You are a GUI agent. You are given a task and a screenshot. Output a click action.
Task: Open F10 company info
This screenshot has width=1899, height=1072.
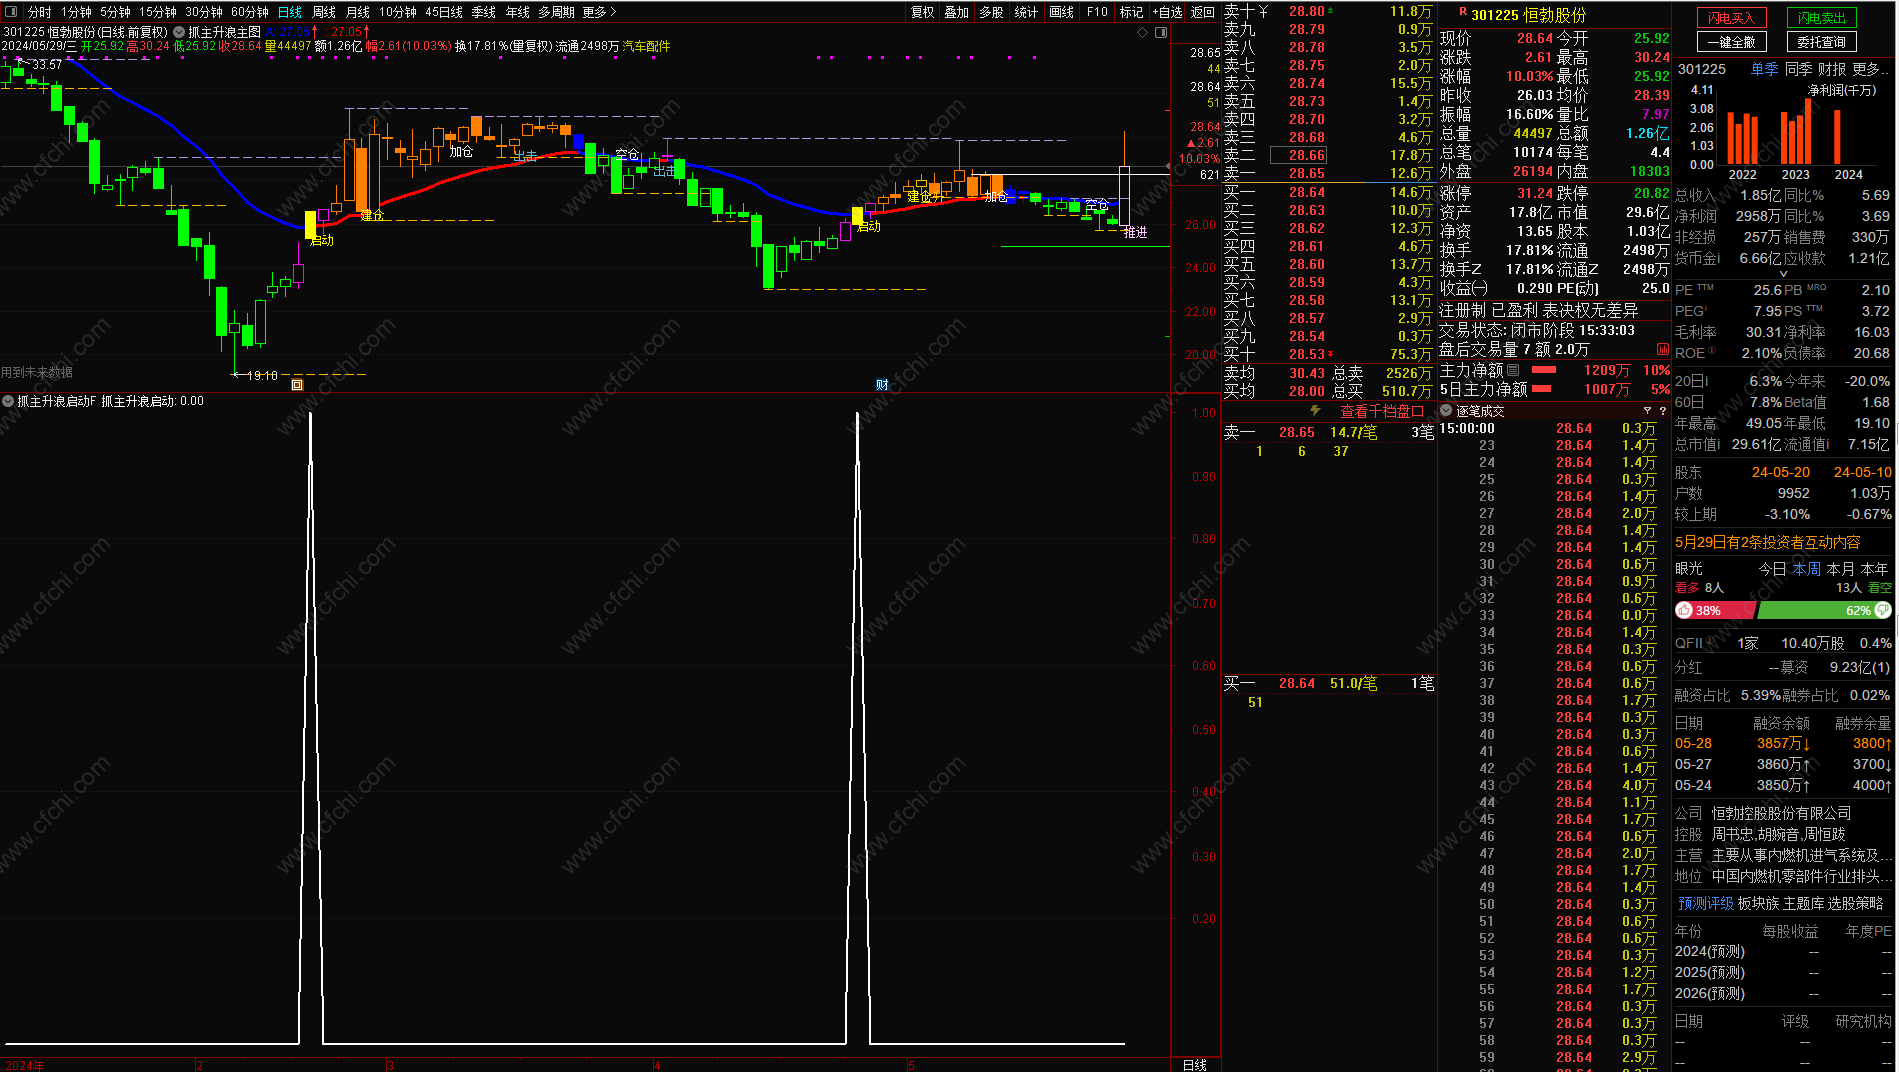[x=1097, y=12]
